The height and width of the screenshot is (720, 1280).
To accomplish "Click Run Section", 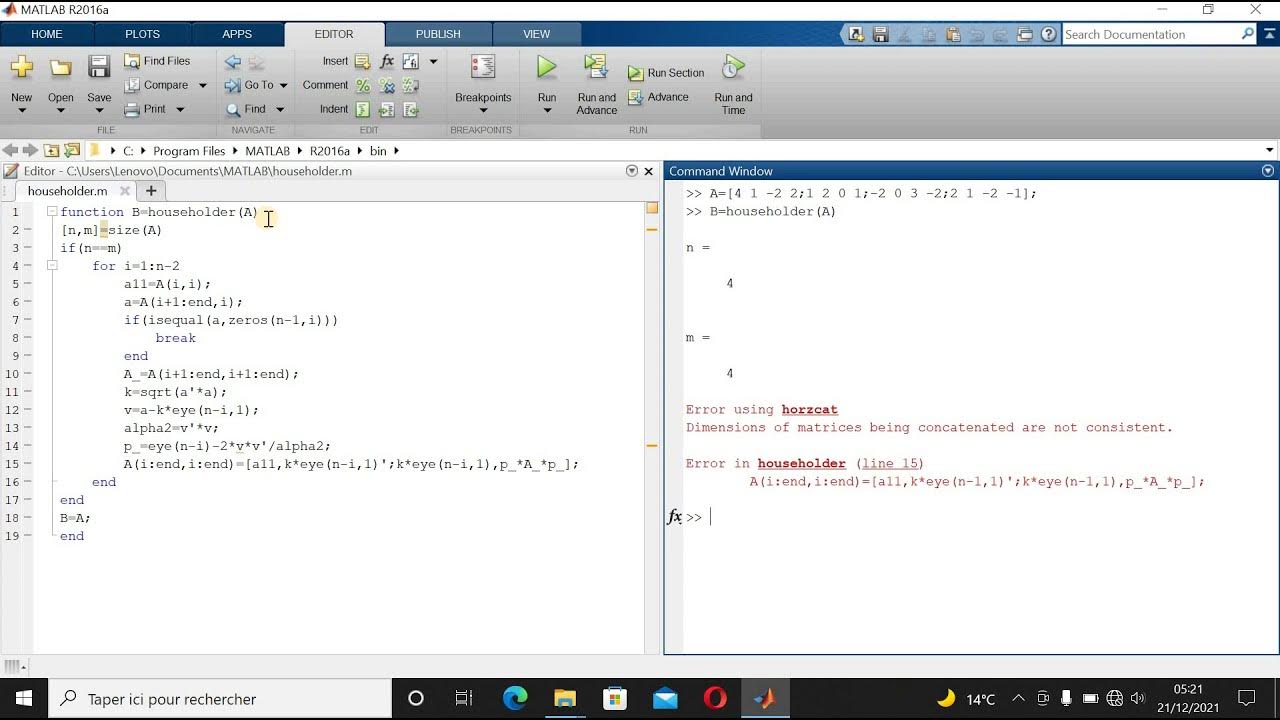I will pyautogui.click(x=666, y=73).
